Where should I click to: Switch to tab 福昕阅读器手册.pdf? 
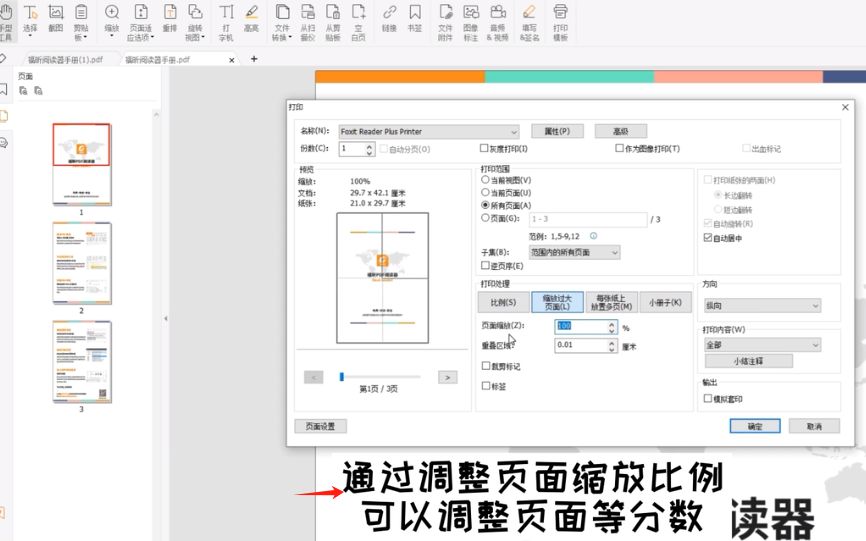click(x=157, y=59)
